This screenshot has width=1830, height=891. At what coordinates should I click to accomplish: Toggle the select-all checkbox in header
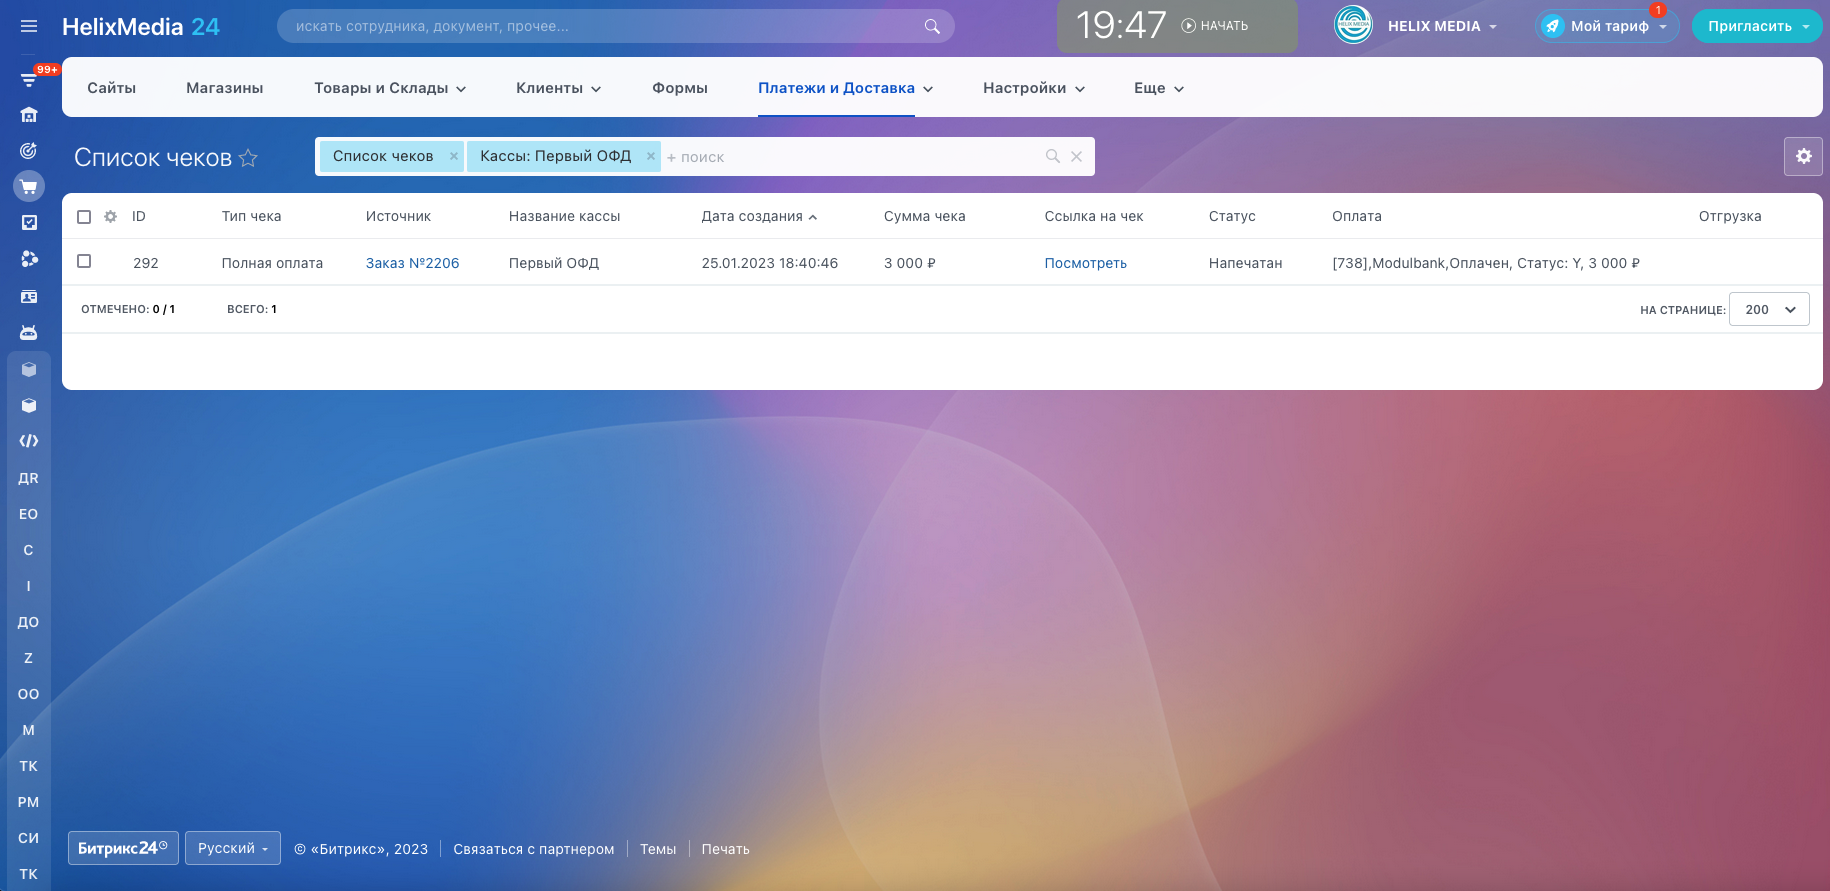point(84,217)
